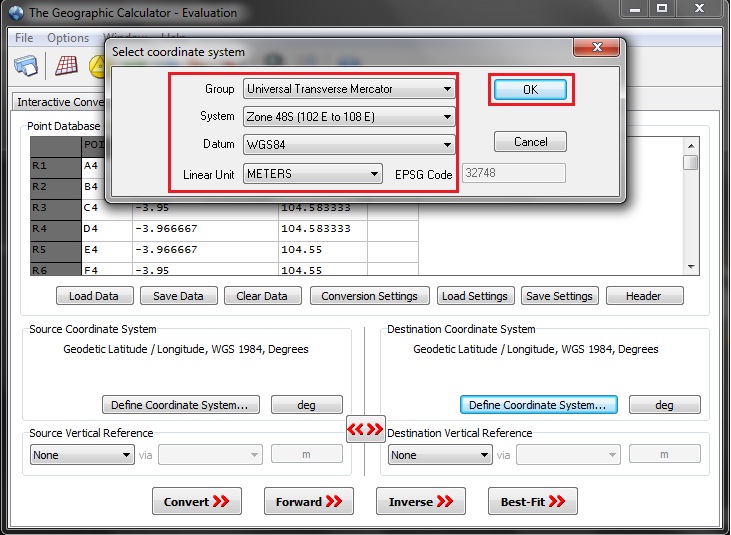This screenshot has width=731, height=535.
Task: Click the 104.55 cell in row R6
Action: (x=323, y=269)
